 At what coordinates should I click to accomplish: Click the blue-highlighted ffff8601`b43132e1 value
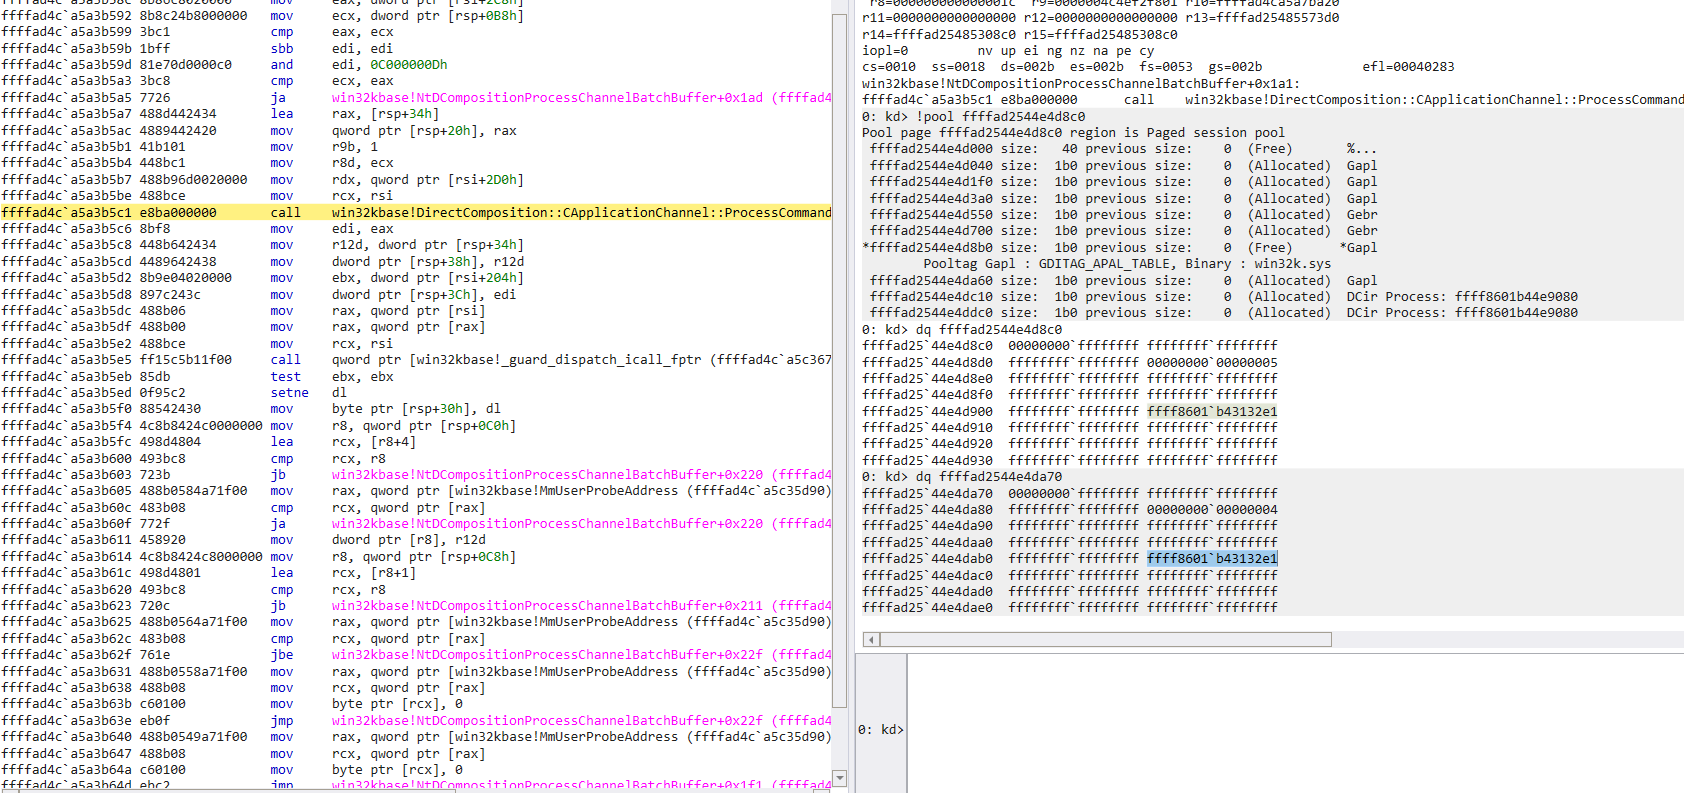pyautogui.click(x=1212, y=559)
